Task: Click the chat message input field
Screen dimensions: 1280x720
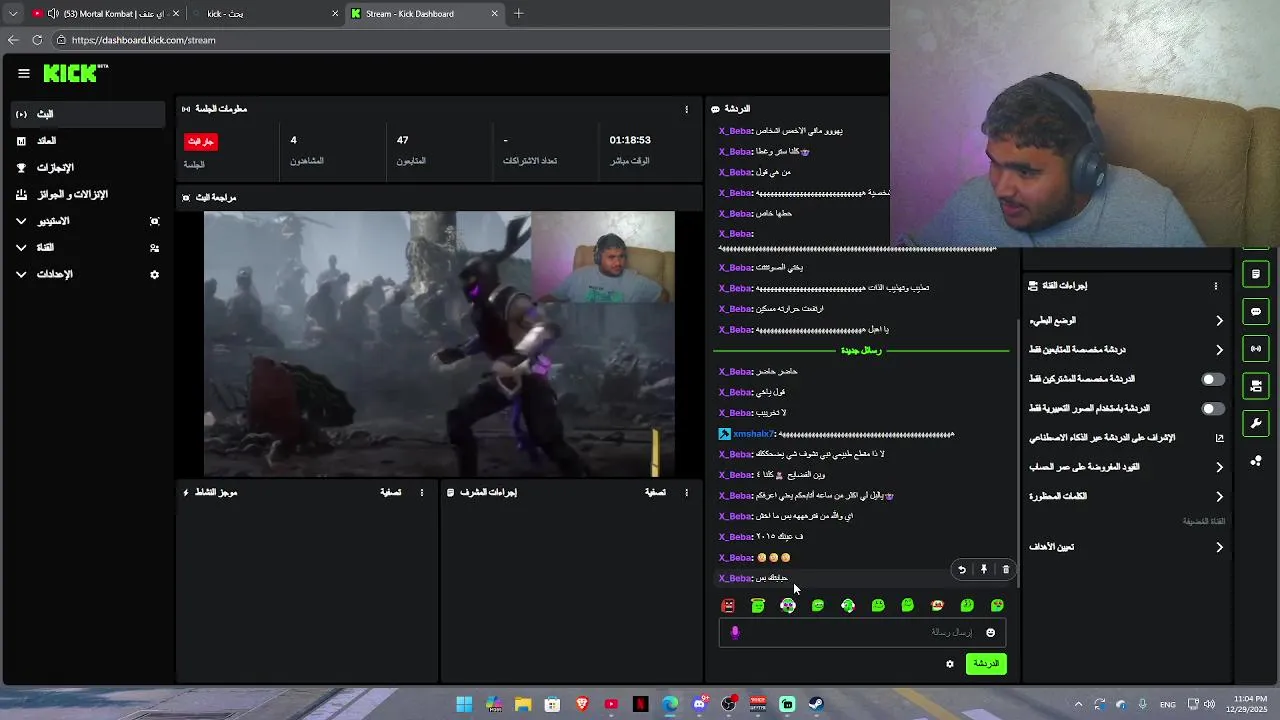Action: (862, 632)
